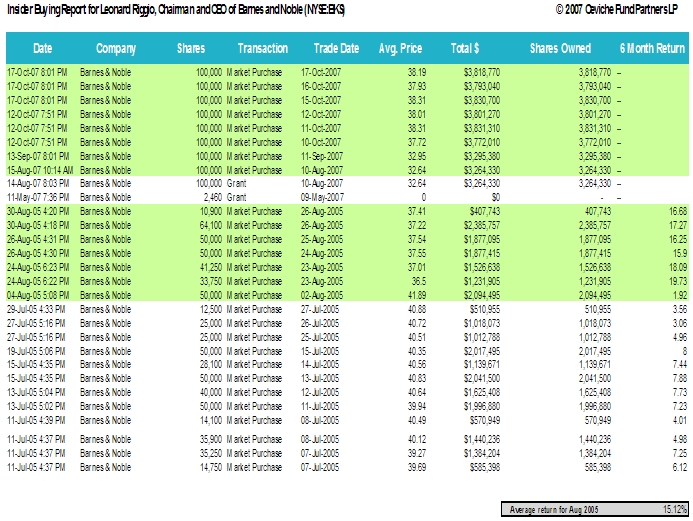The width and height of the screenshot is (693, 521).
Task: Select date cell 26-Aug-05 4:31 PM
Action: coord(38,240)
